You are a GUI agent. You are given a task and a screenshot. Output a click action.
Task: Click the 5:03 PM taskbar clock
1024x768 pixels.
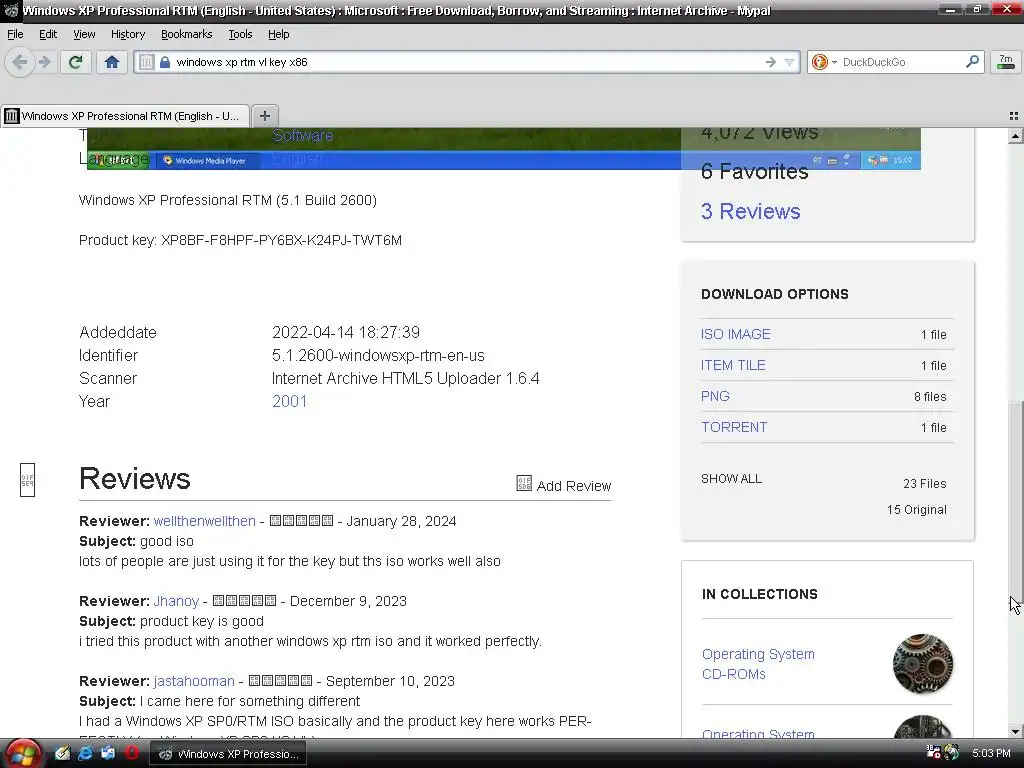click(991, 754)
